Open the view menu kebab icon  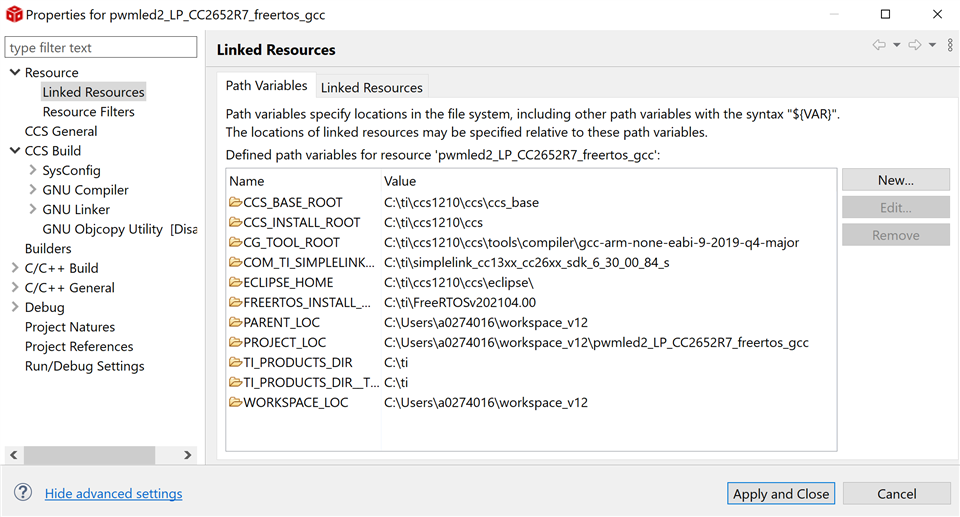(950, 45)
